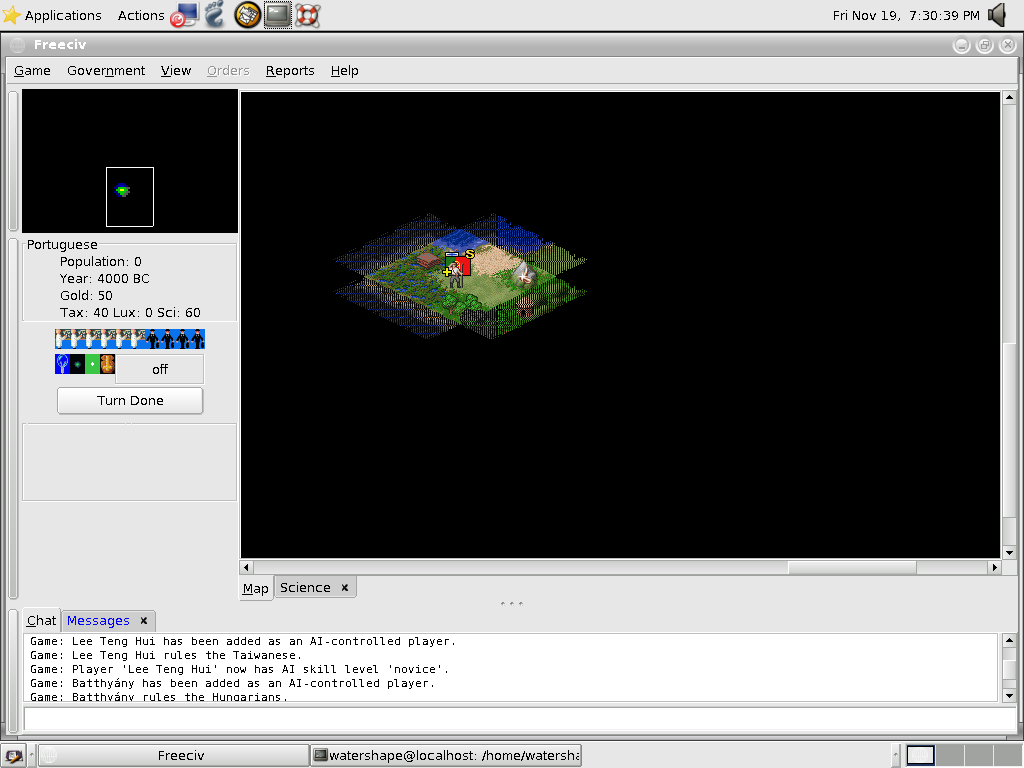Click the map scroll down arrow

(1009, 552)
